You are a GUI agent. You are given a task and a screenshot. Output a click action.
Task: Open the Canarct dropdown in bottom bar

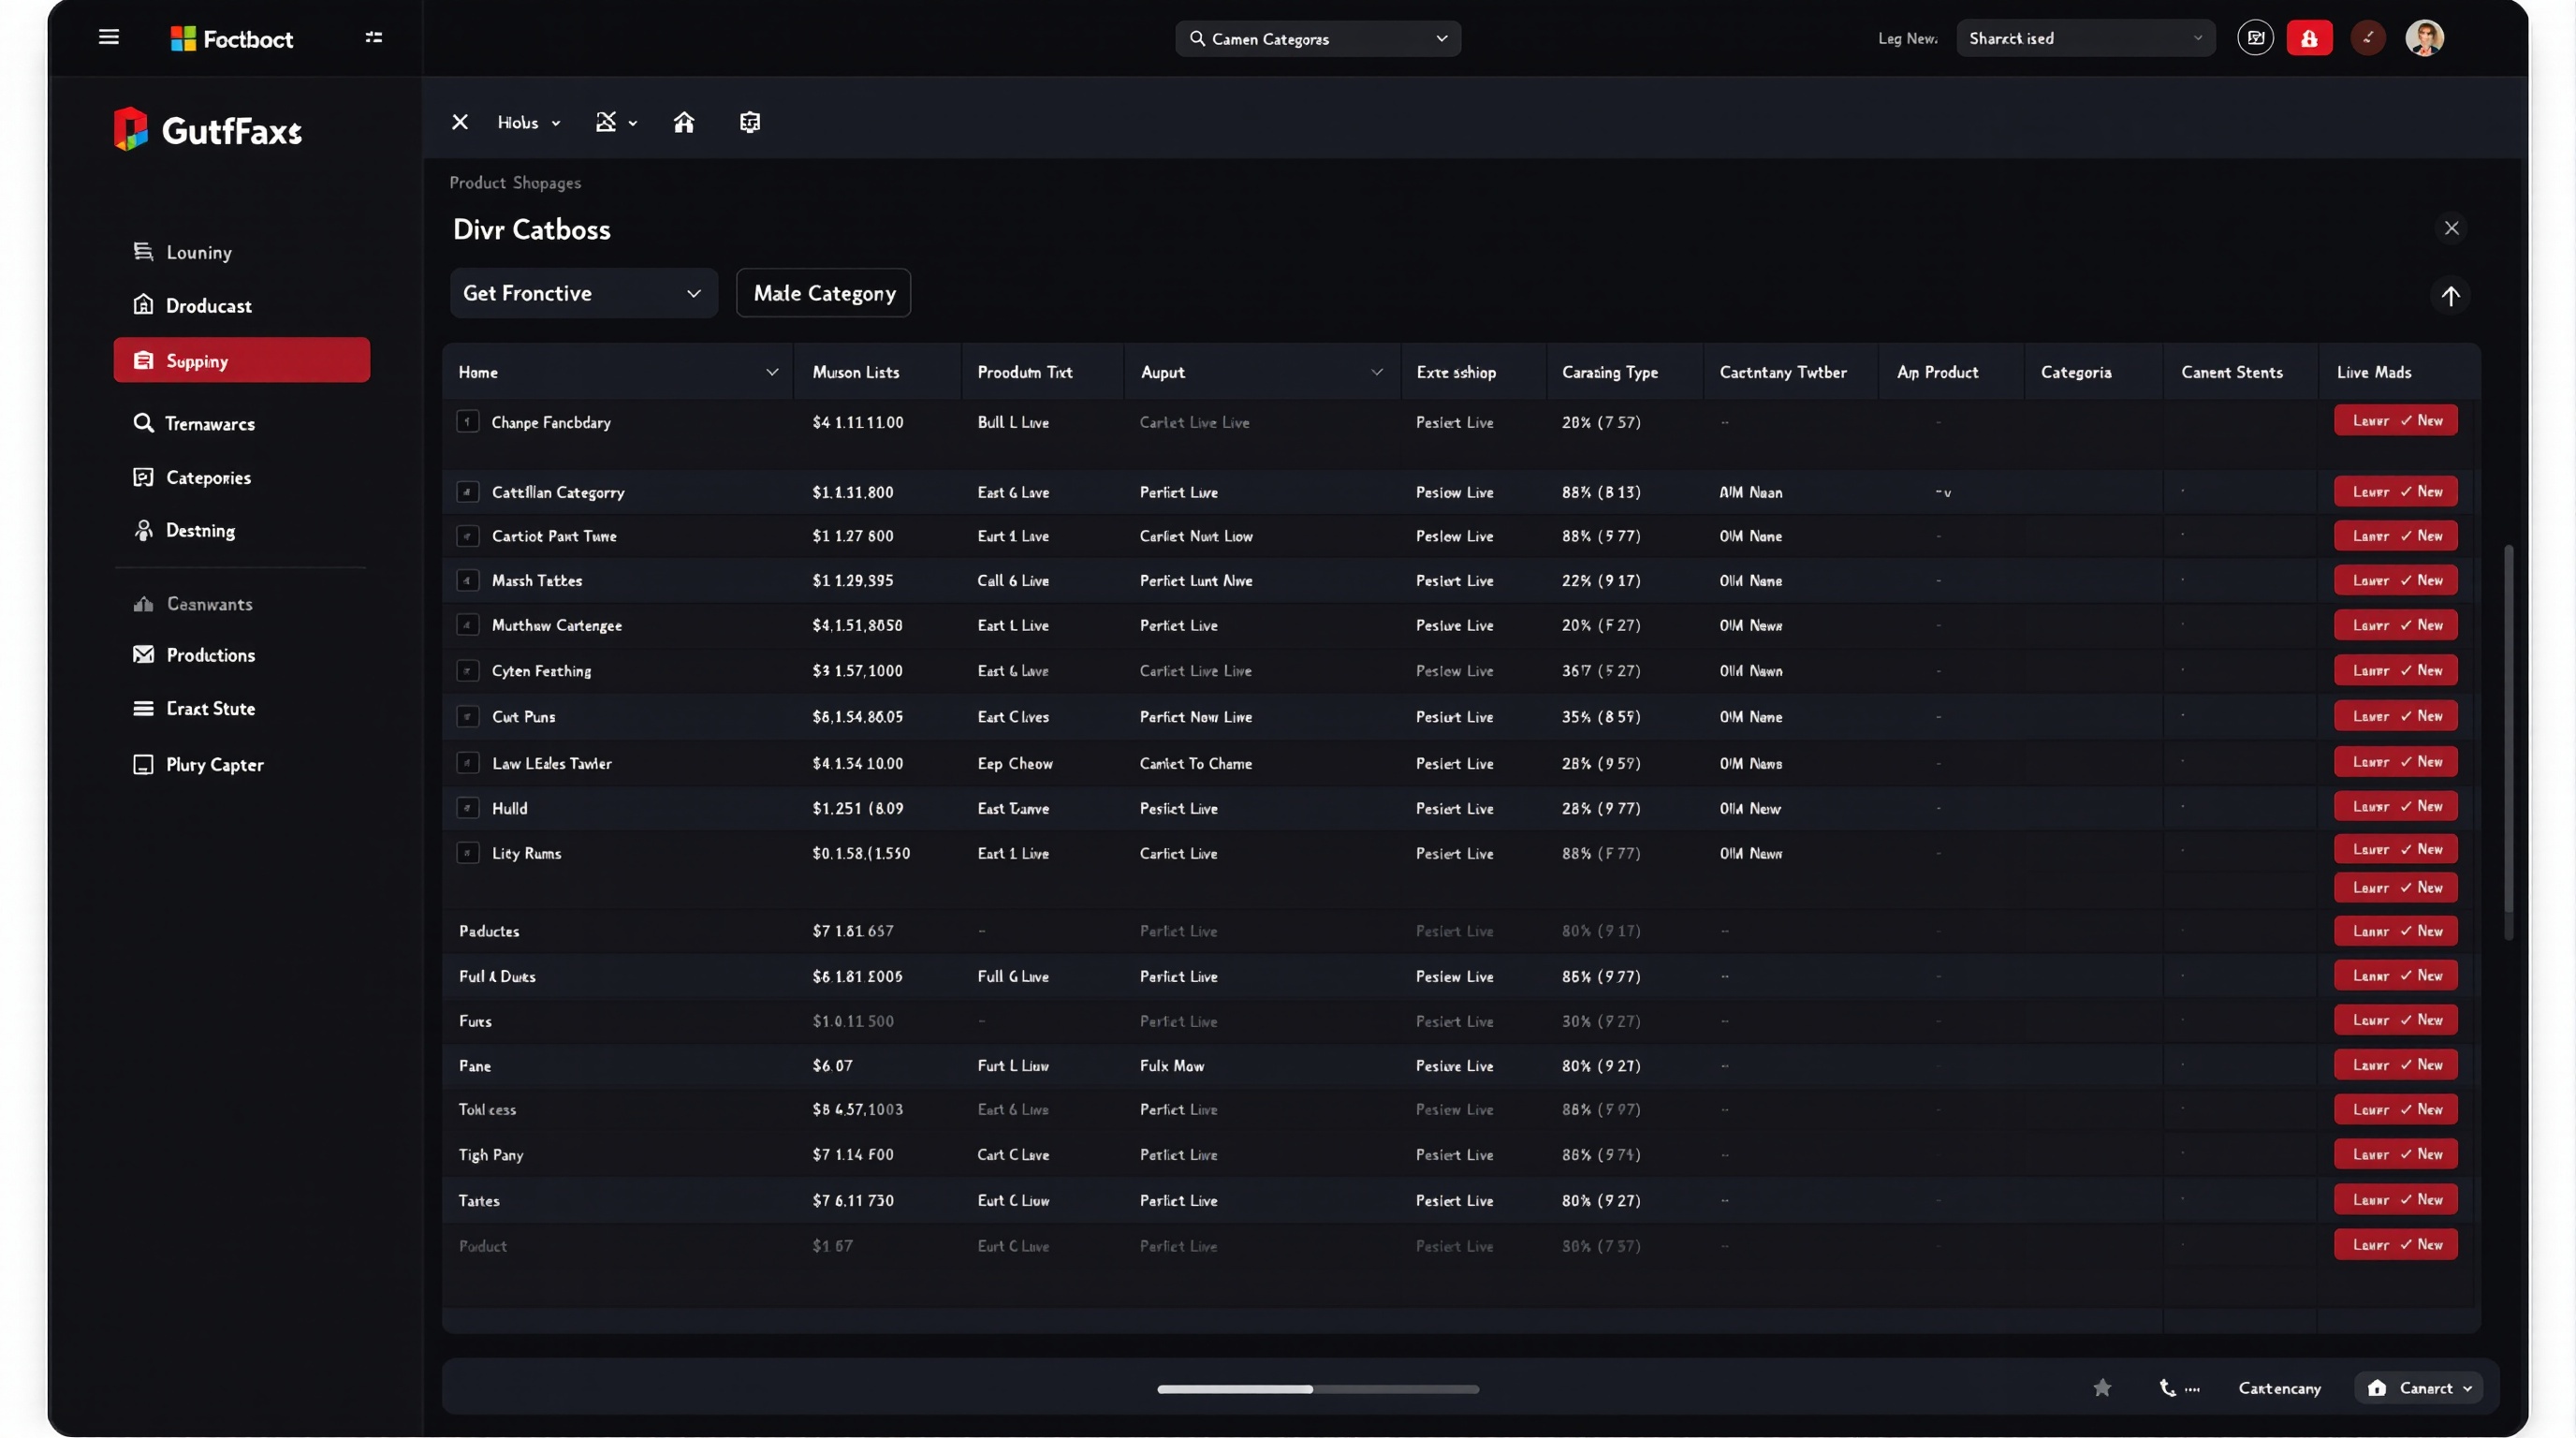[2418, 1387]
